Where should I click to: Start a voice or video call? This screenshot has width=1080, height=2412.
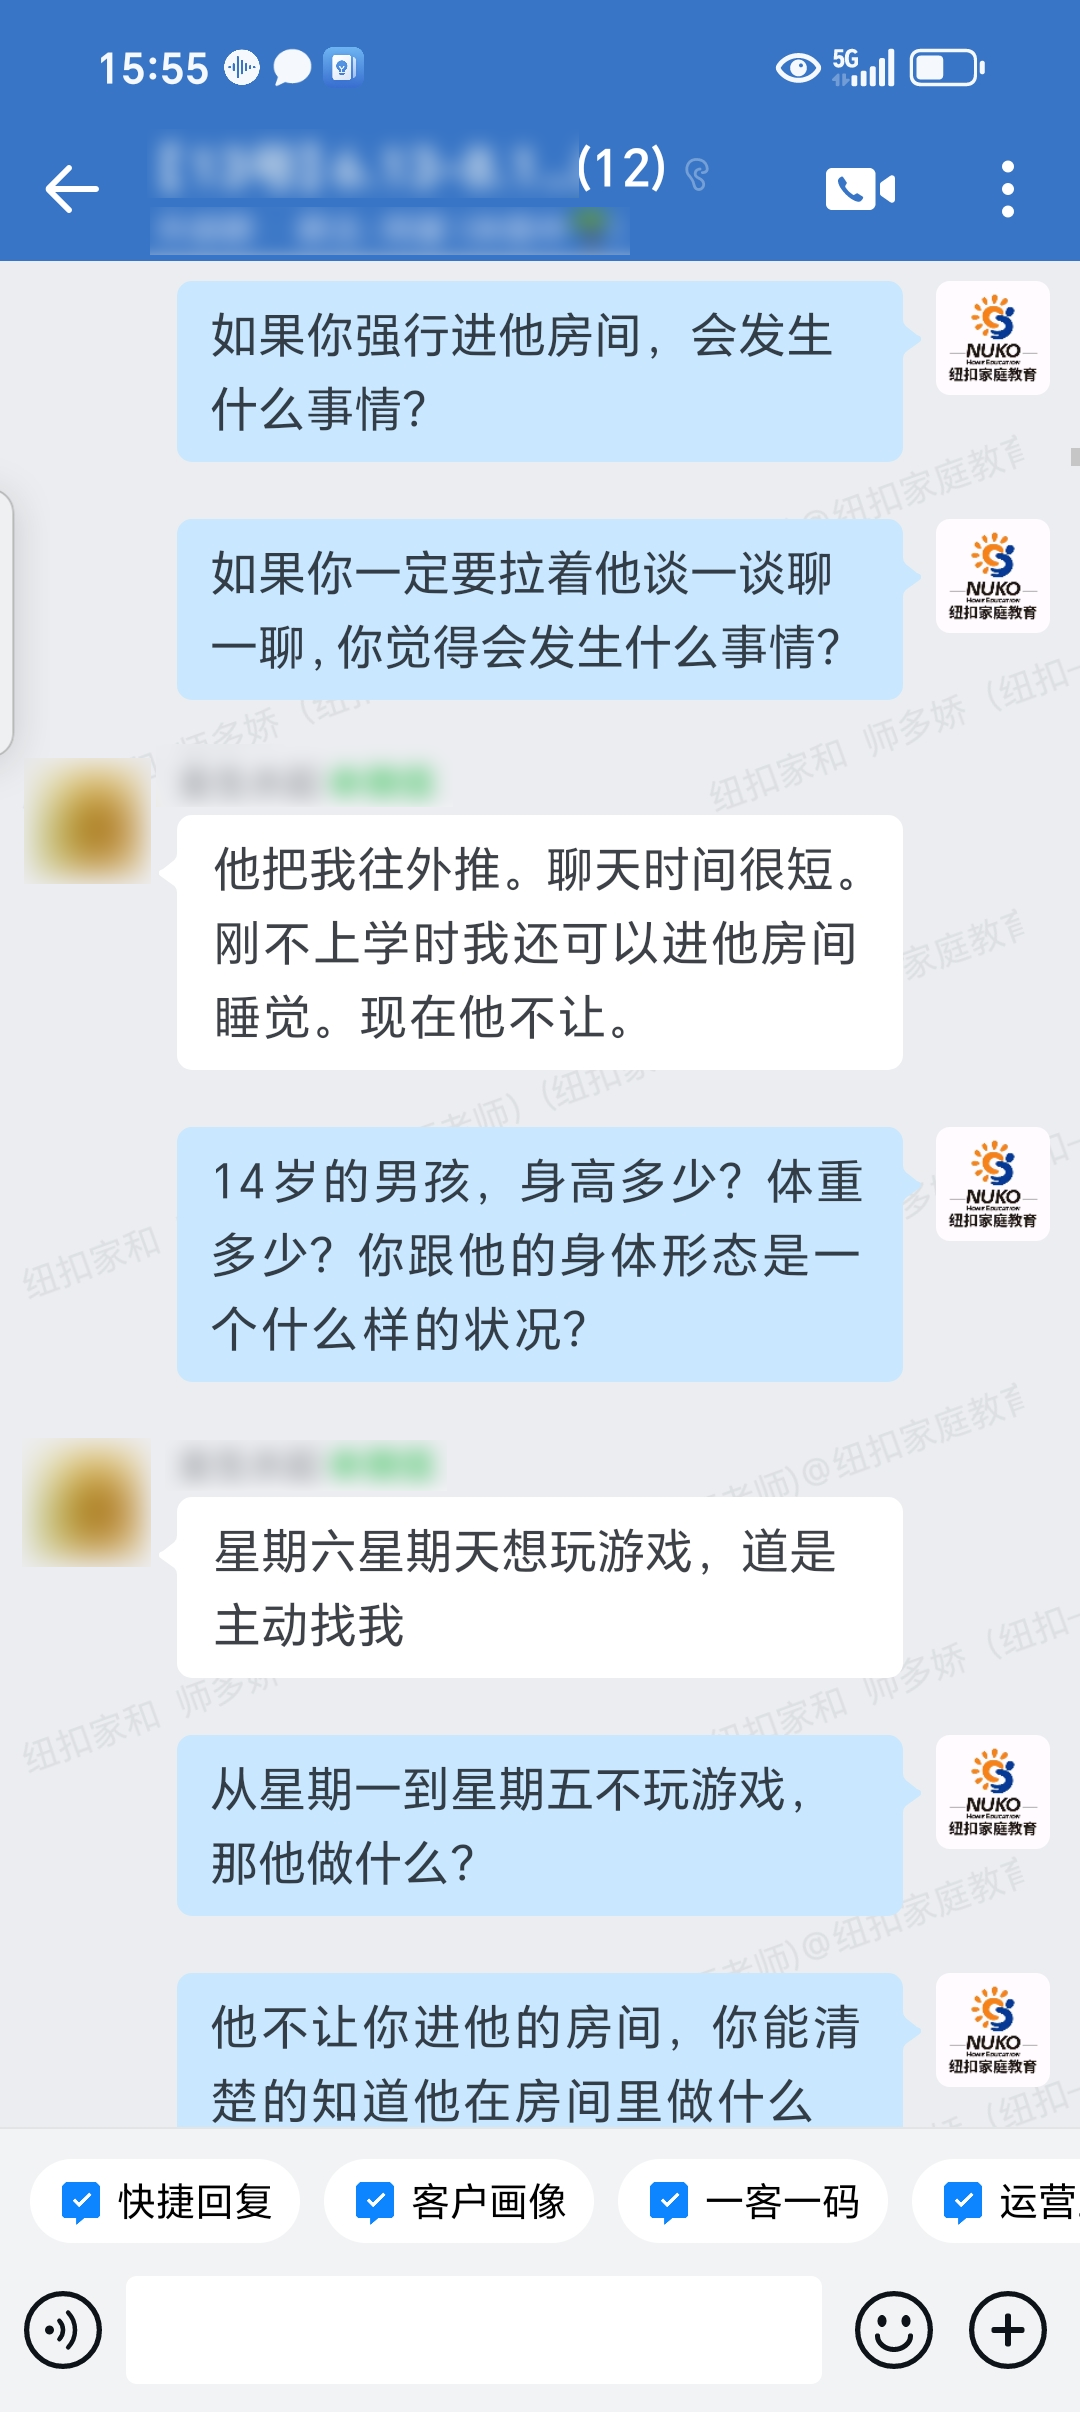pyautogui.click(x=860, y=188)
